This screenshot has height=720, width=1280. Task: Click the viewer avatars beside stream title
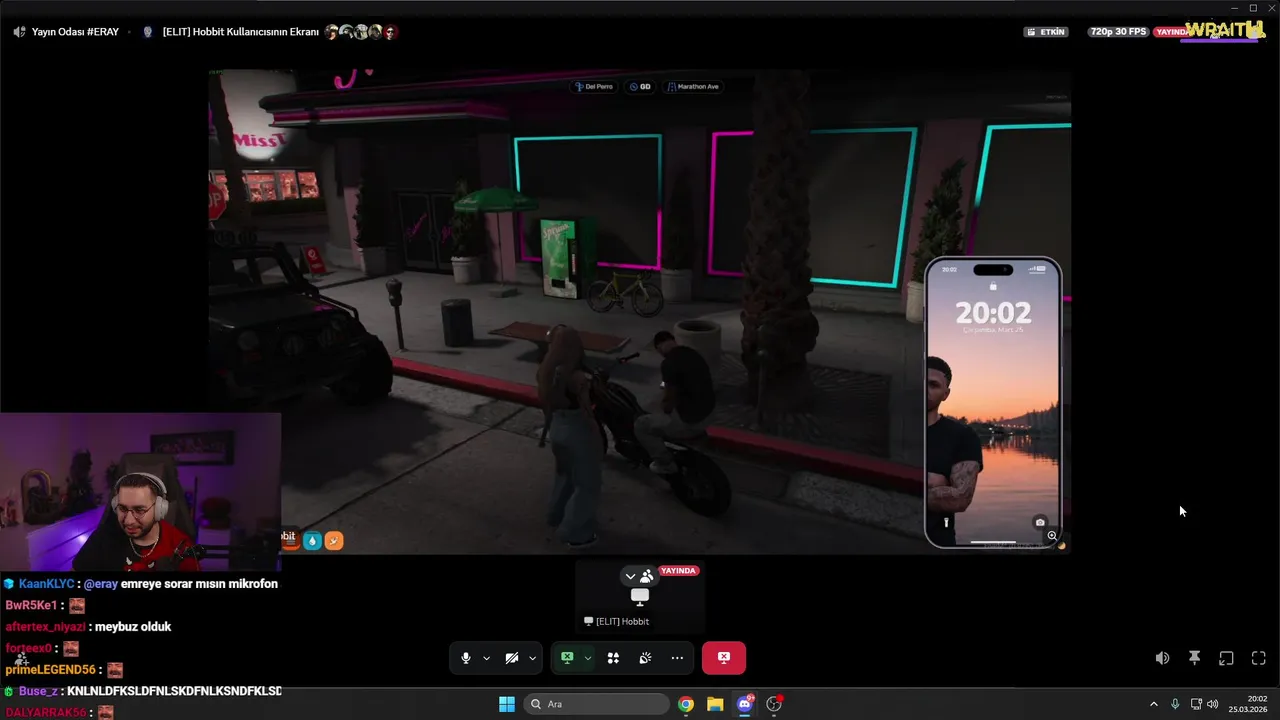tap(361, 32)
